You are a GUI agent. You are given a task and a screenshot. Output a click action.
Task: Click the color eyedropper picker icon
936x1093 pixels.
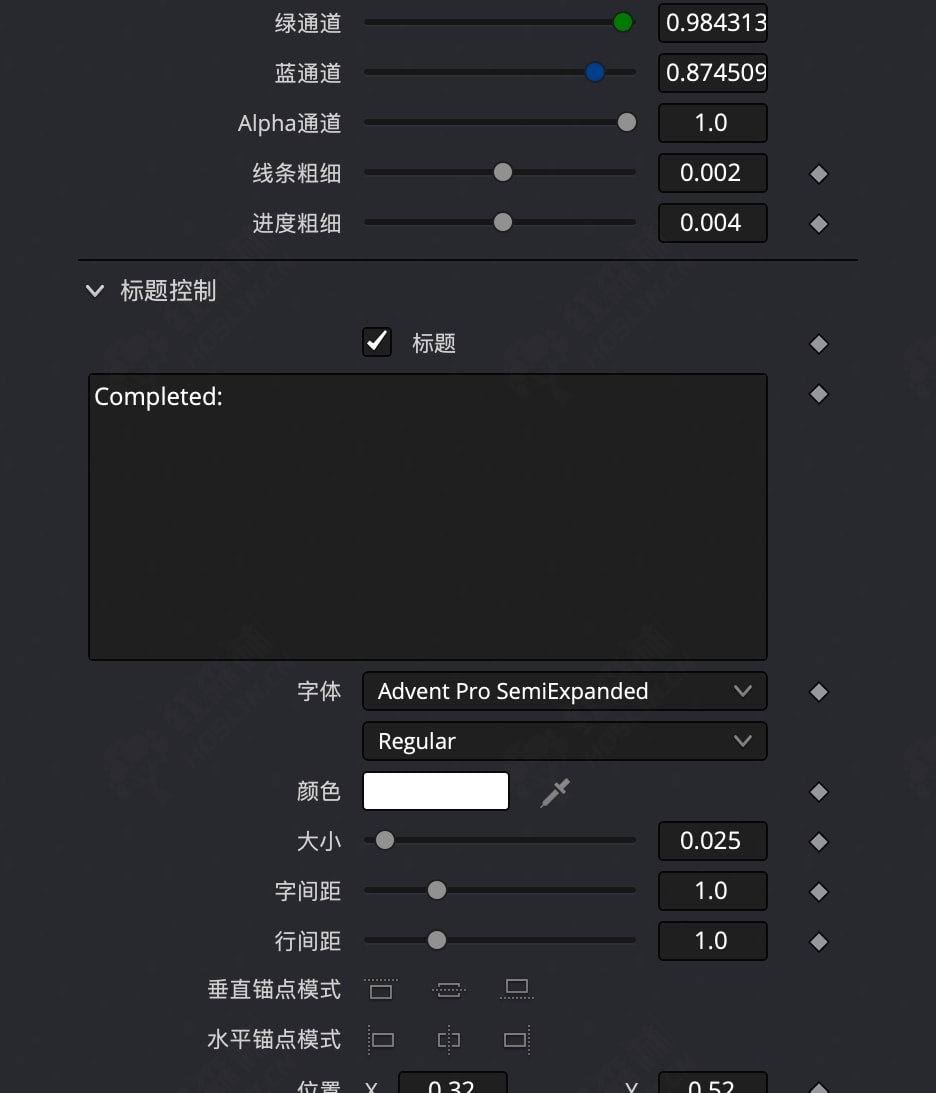(x=554, y=793)
